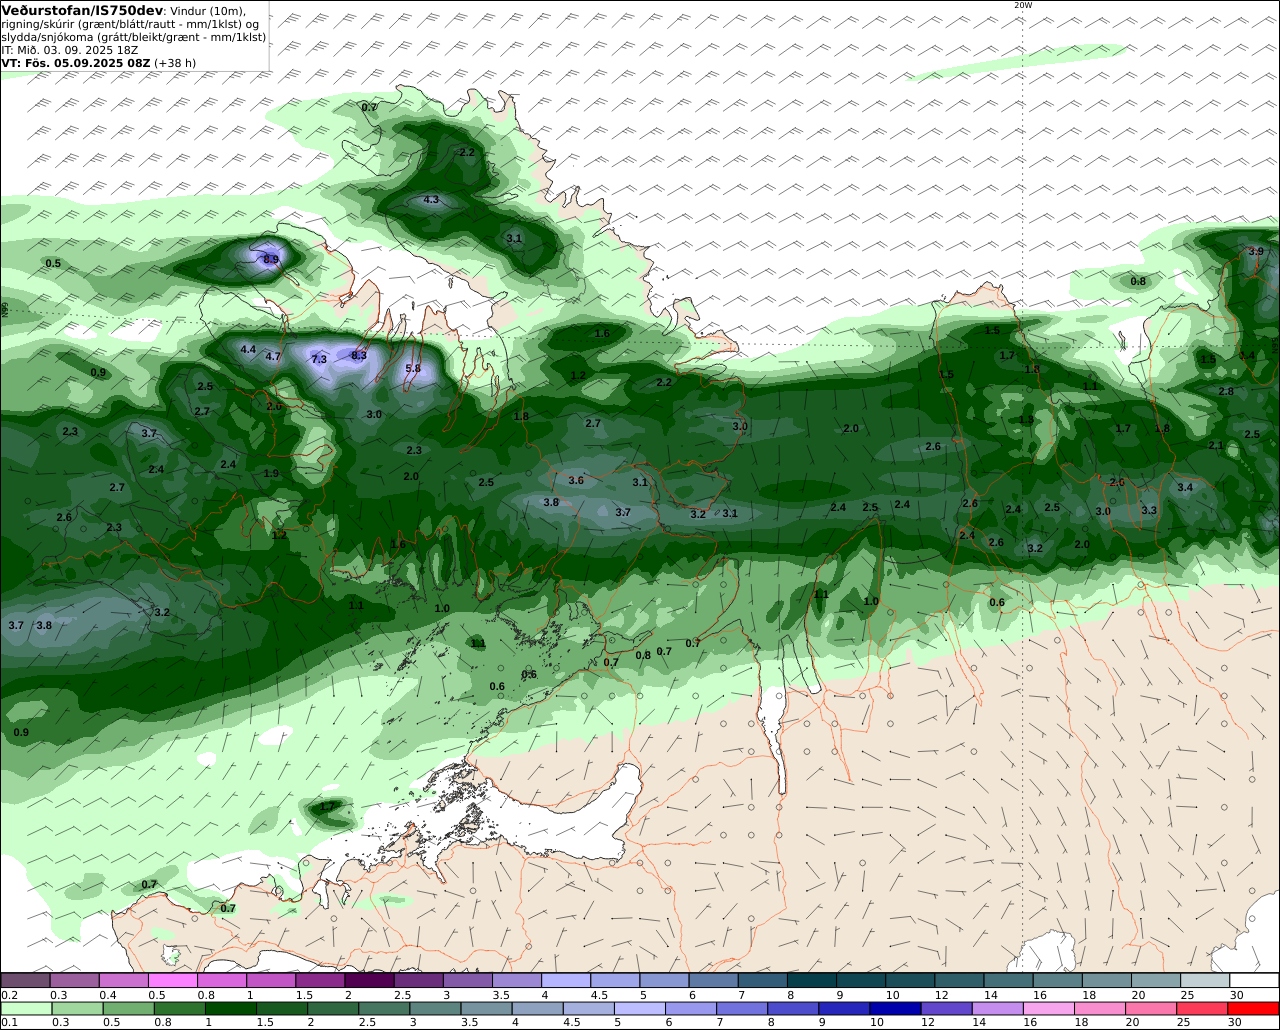This screenshot has width=1280, height=1030.
Task: Click the white last swatch in upper legend row
Action: 1254,980
